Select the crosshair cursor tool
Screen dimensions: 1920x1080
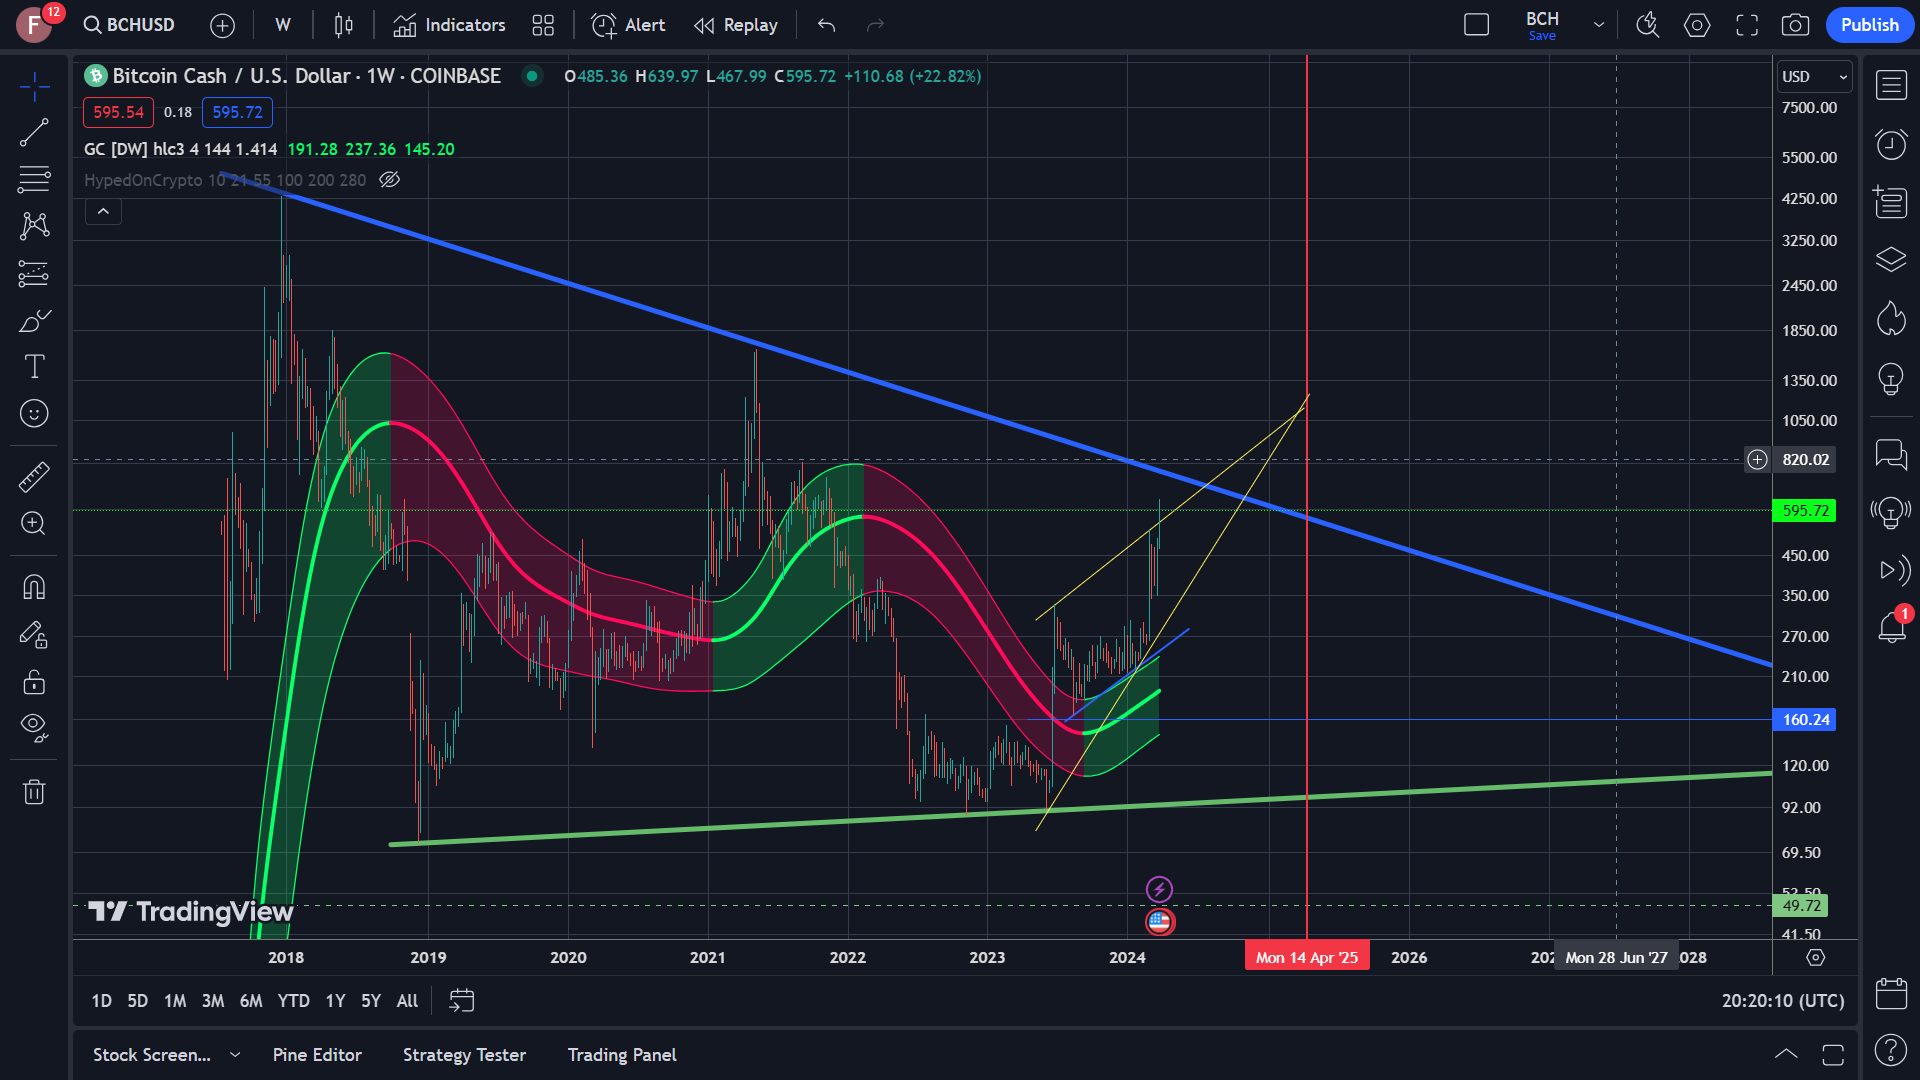click(34, 87)
